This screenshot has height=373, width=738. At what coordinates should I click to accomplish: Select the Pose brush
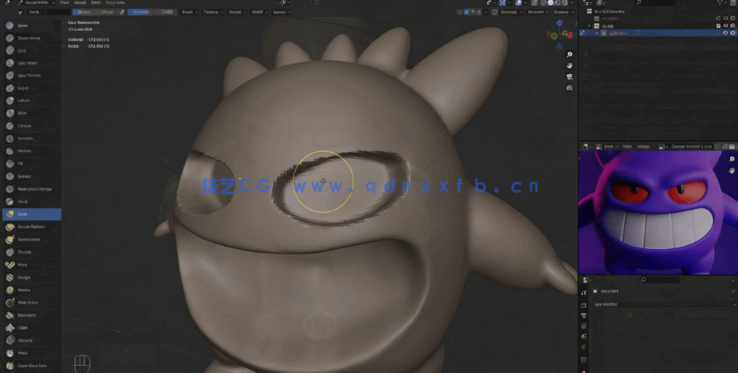(31, 265)
